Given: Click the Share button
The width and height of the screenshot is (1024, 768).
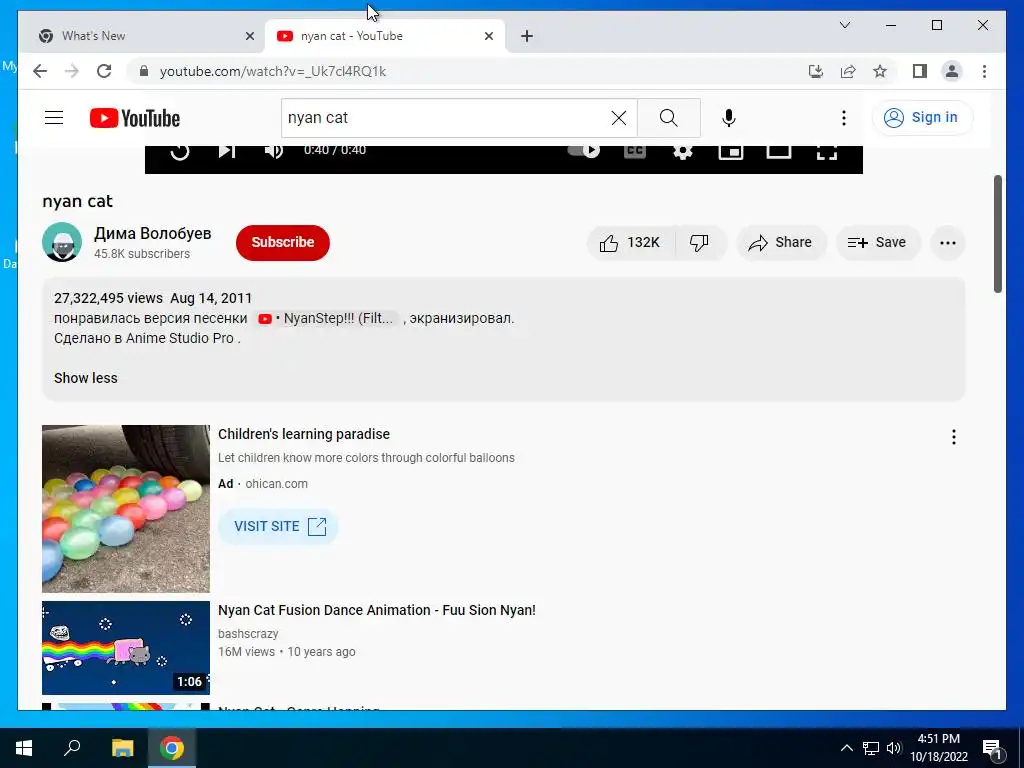Looking at the screenshot, I should 781,243.
